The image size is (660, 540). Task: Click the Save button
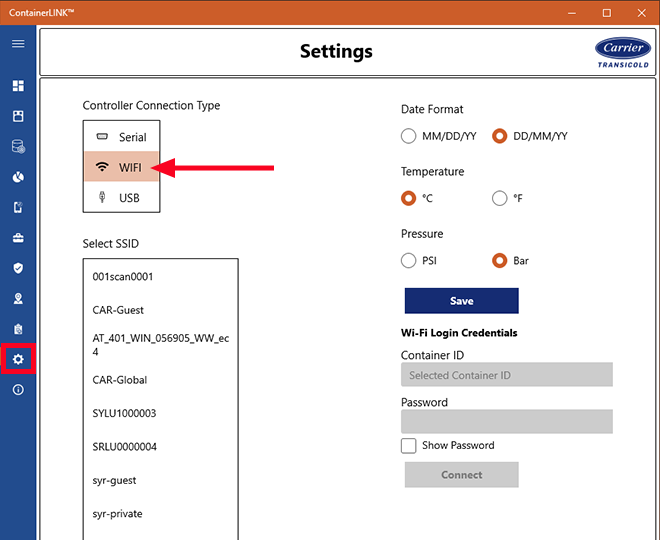(461, 301)
